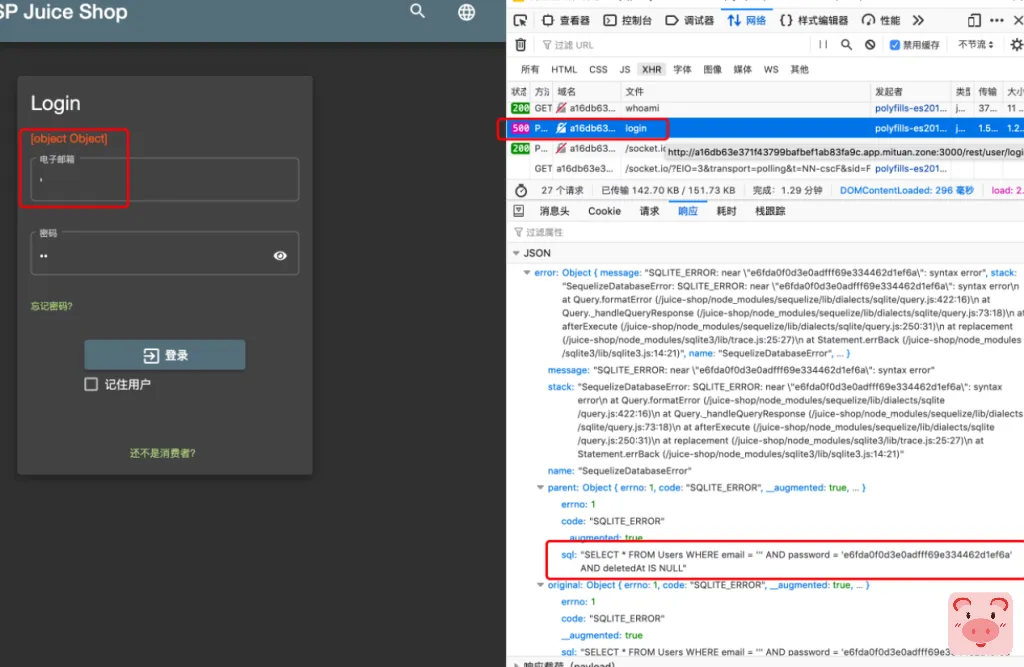The image size is (1024, 667).
Task: Collapse the JSON section
Action: point(516,253)
